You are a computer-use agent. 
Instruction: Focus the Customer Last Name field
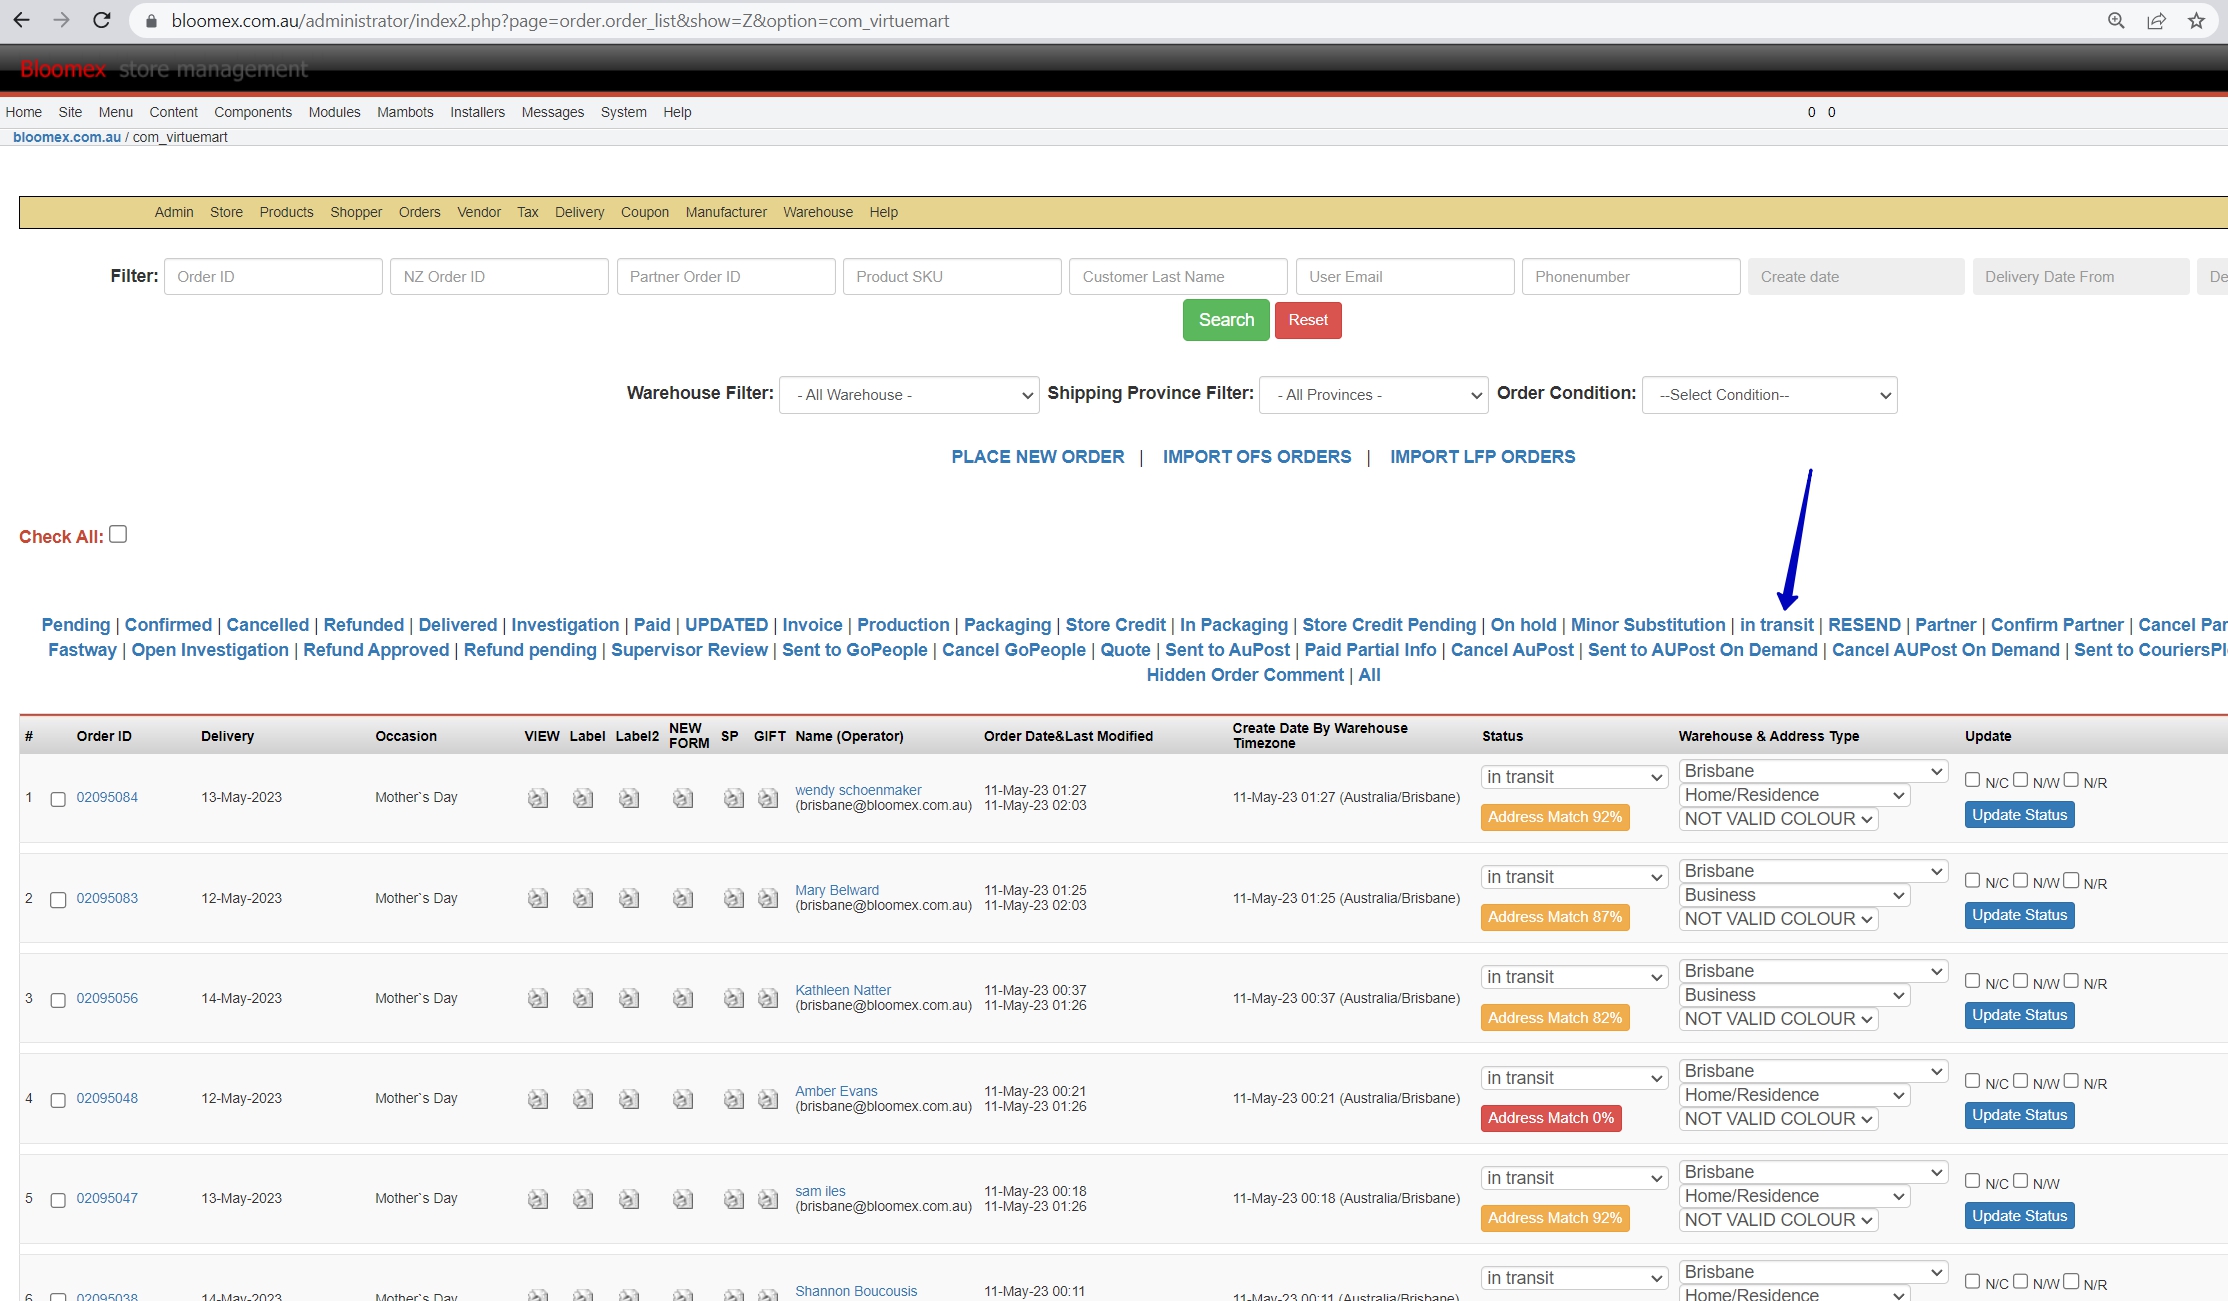click(x=1178, y=277)
